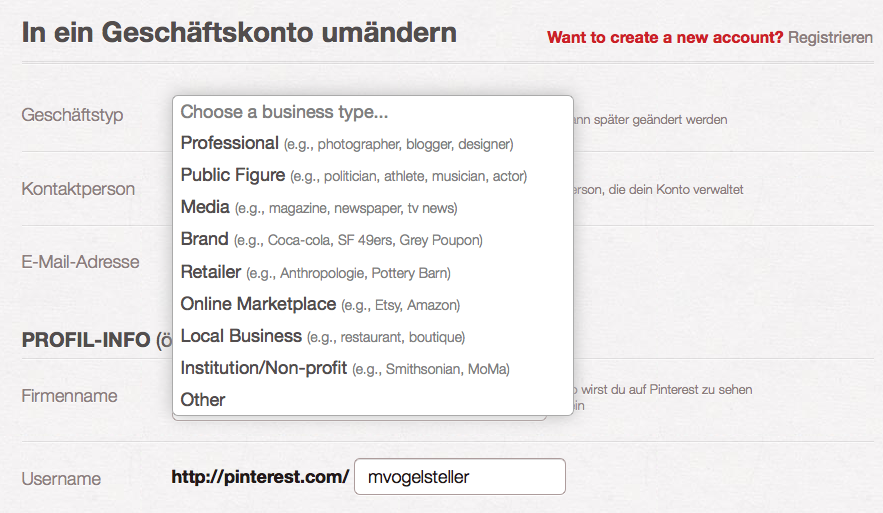This screenshot has height=513, width=883.
Task: Click the Geschäftstyp label
Action: 72,115
